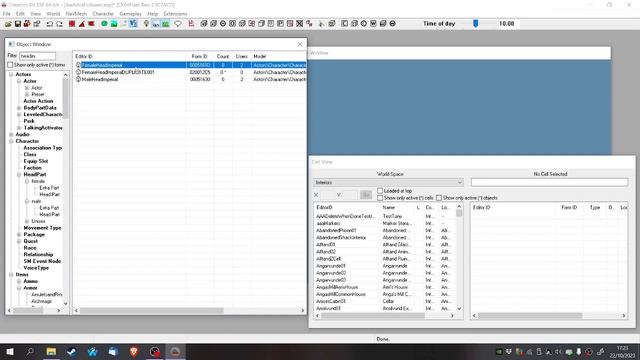Image resolution: width=640 pixels, height=360 pixels.
Task: Toggle Show only active objects checkbox
Action: pyautogui.click(x=439, y=198)
